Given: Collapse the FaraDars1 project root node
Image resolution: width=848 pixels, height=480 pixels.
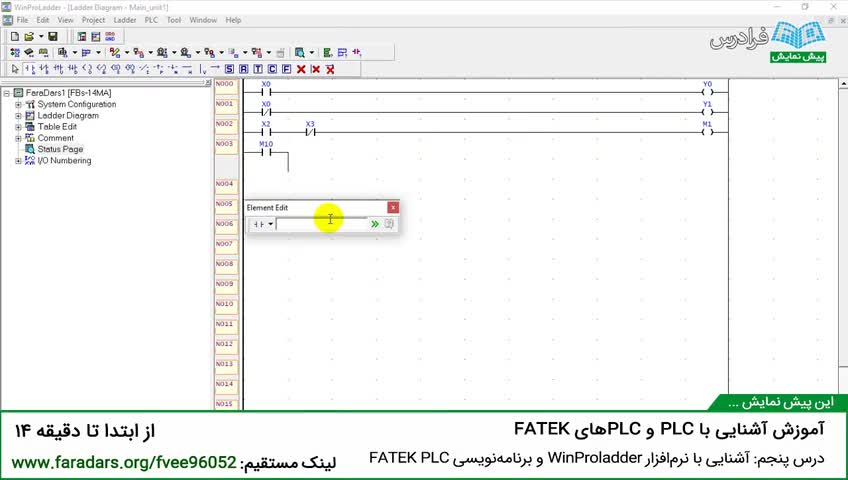Looking at the screenshot, I should click(6, 93).
